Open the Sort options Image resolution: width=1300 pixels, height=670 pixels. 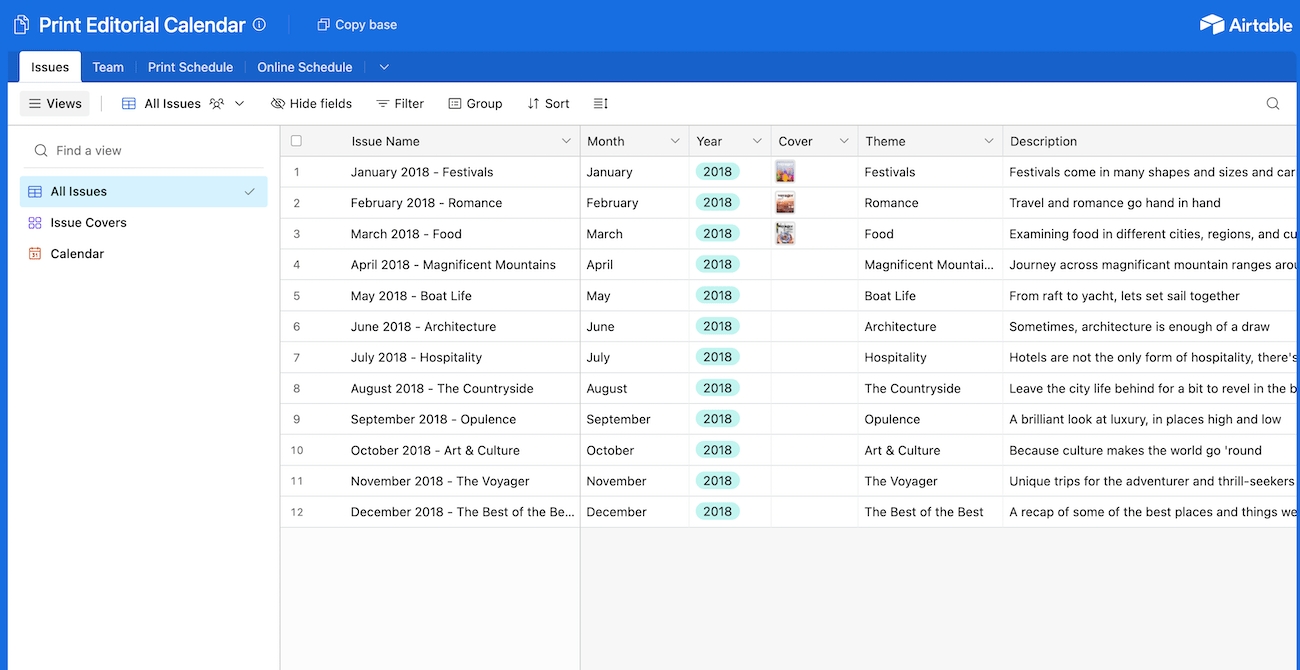(x=548, y=103)
